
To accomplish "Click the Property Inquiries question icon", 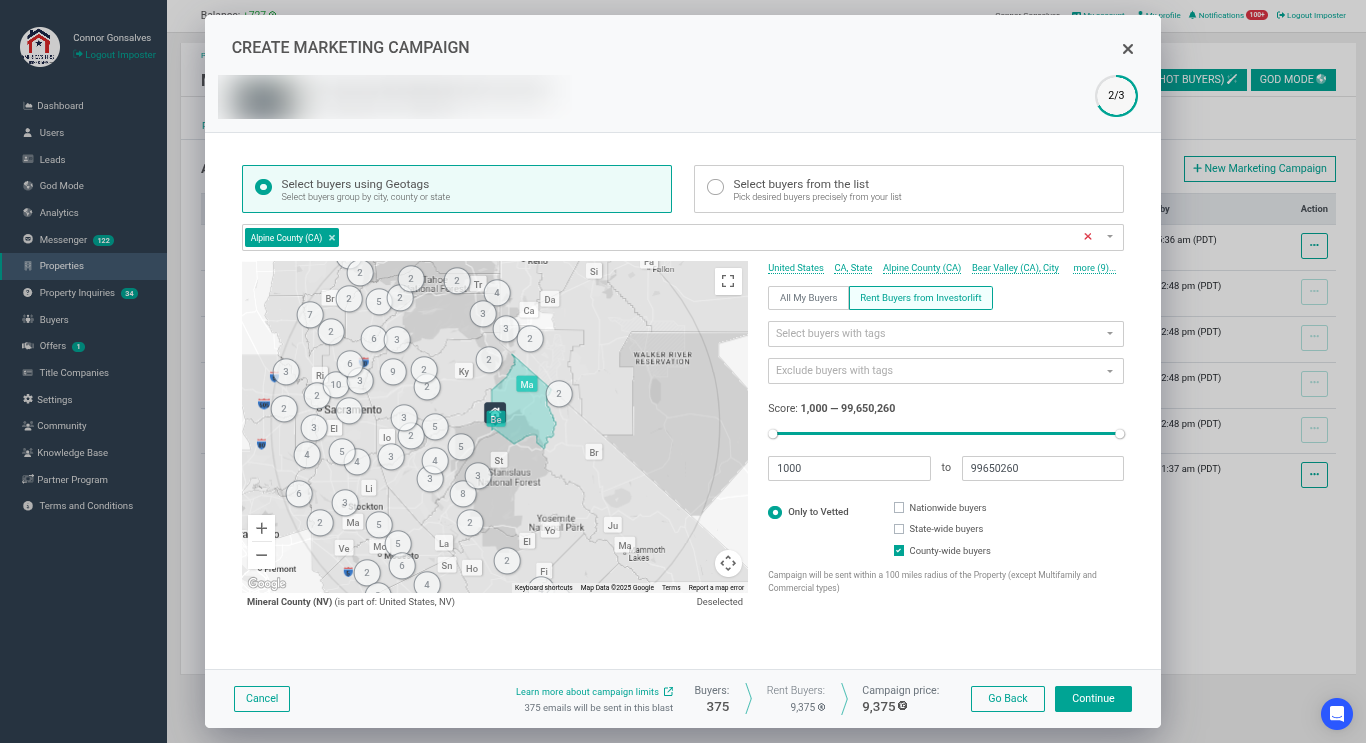I will 28,293.
